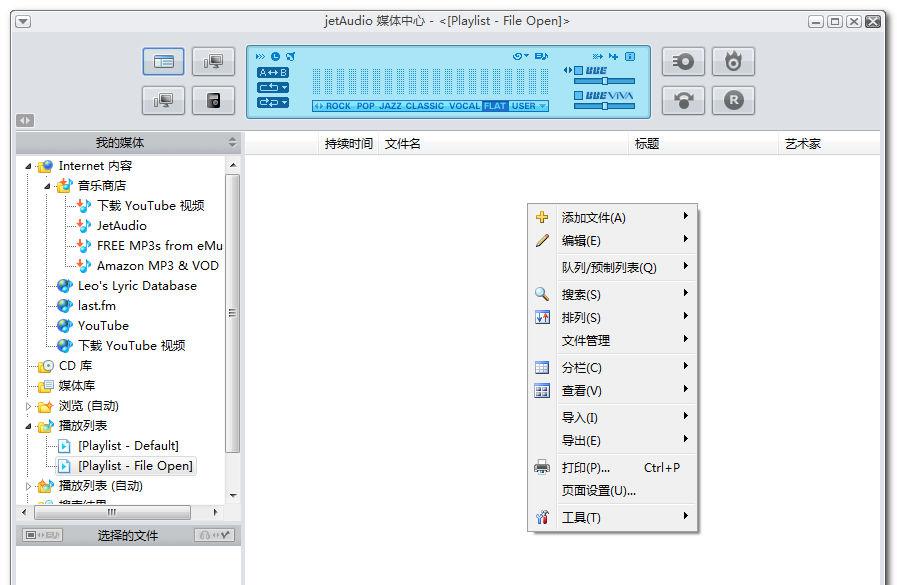Select the POP equalizer preset
Image resolution: width=897 pixels, height=585 pixels.
(365, 106)
